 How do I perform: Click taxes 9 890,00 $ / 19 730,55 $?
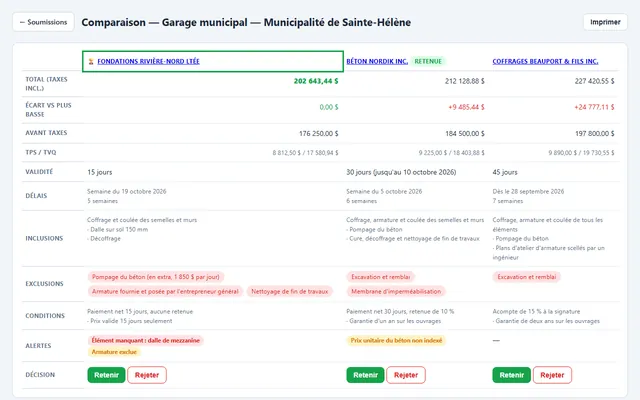581,153
